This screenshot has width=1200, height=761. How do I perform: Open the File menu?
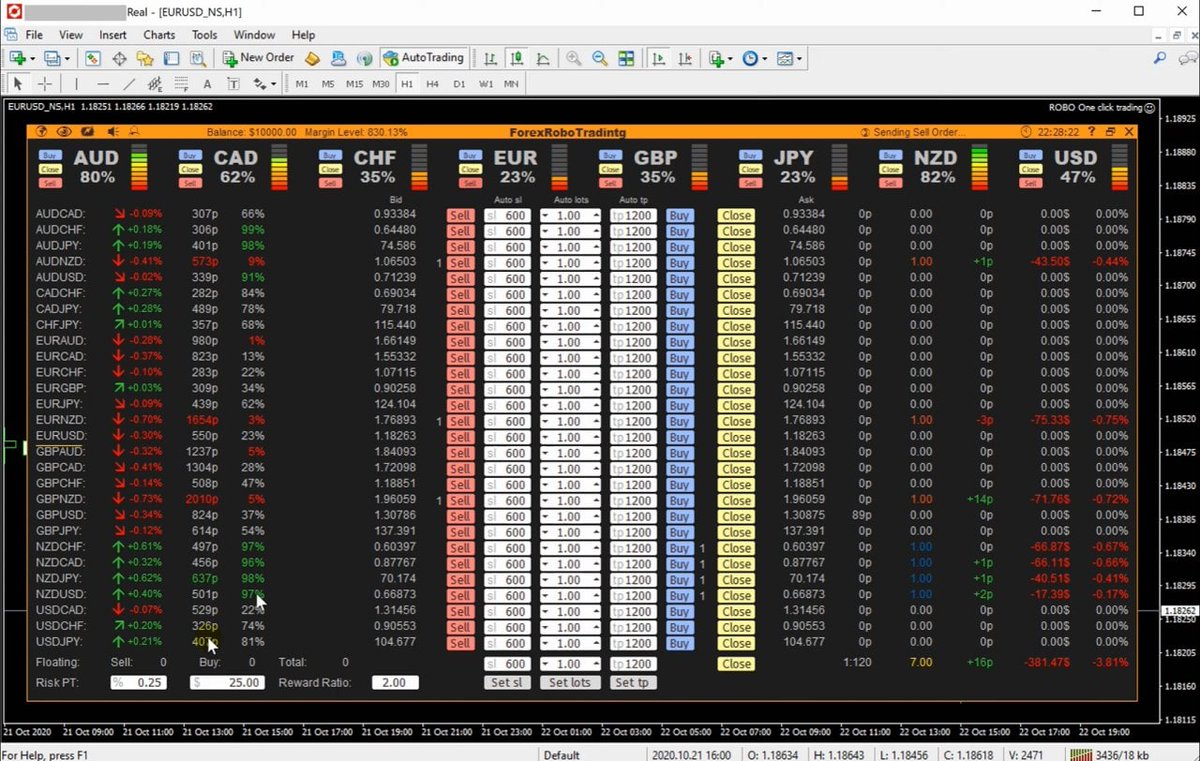click(34, 35)
